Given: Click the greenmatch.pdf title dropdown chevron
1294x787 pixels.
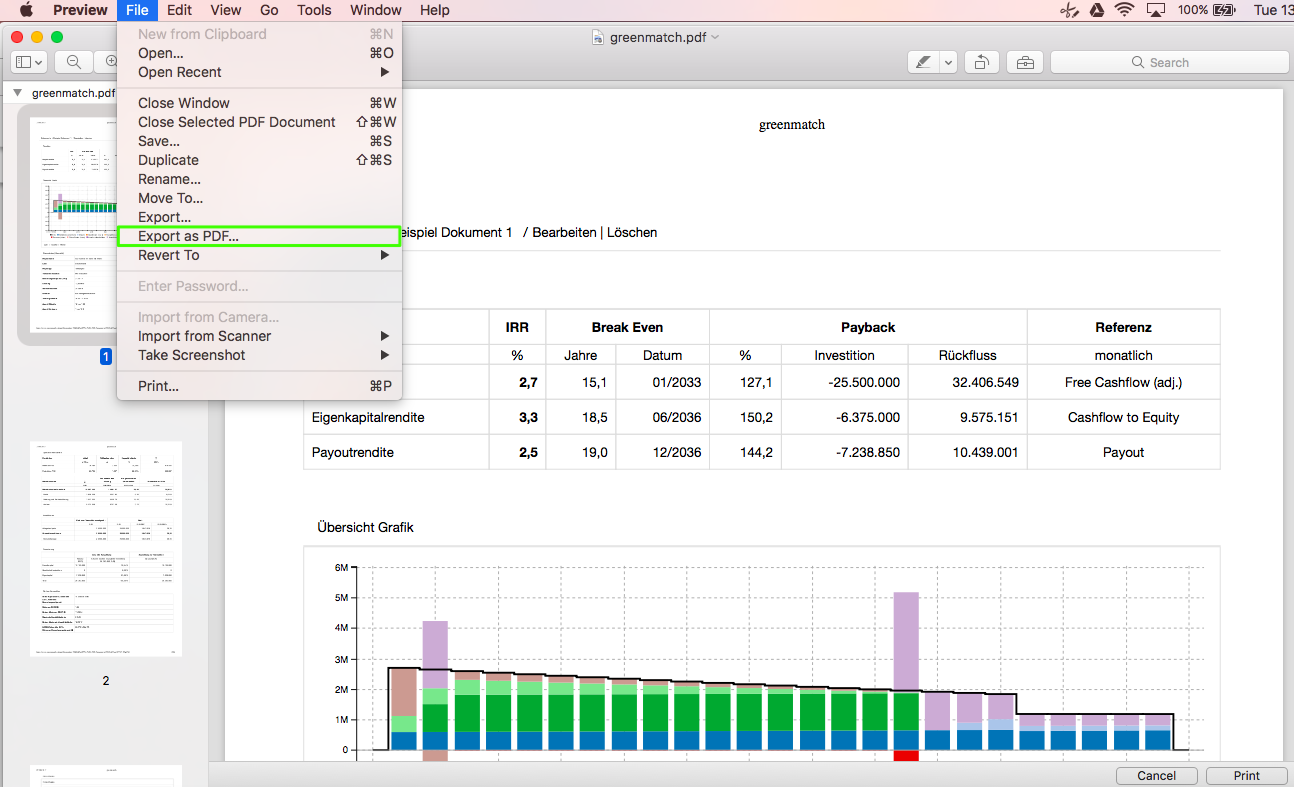Looking at the screenshot, I should tap(715, 37).
